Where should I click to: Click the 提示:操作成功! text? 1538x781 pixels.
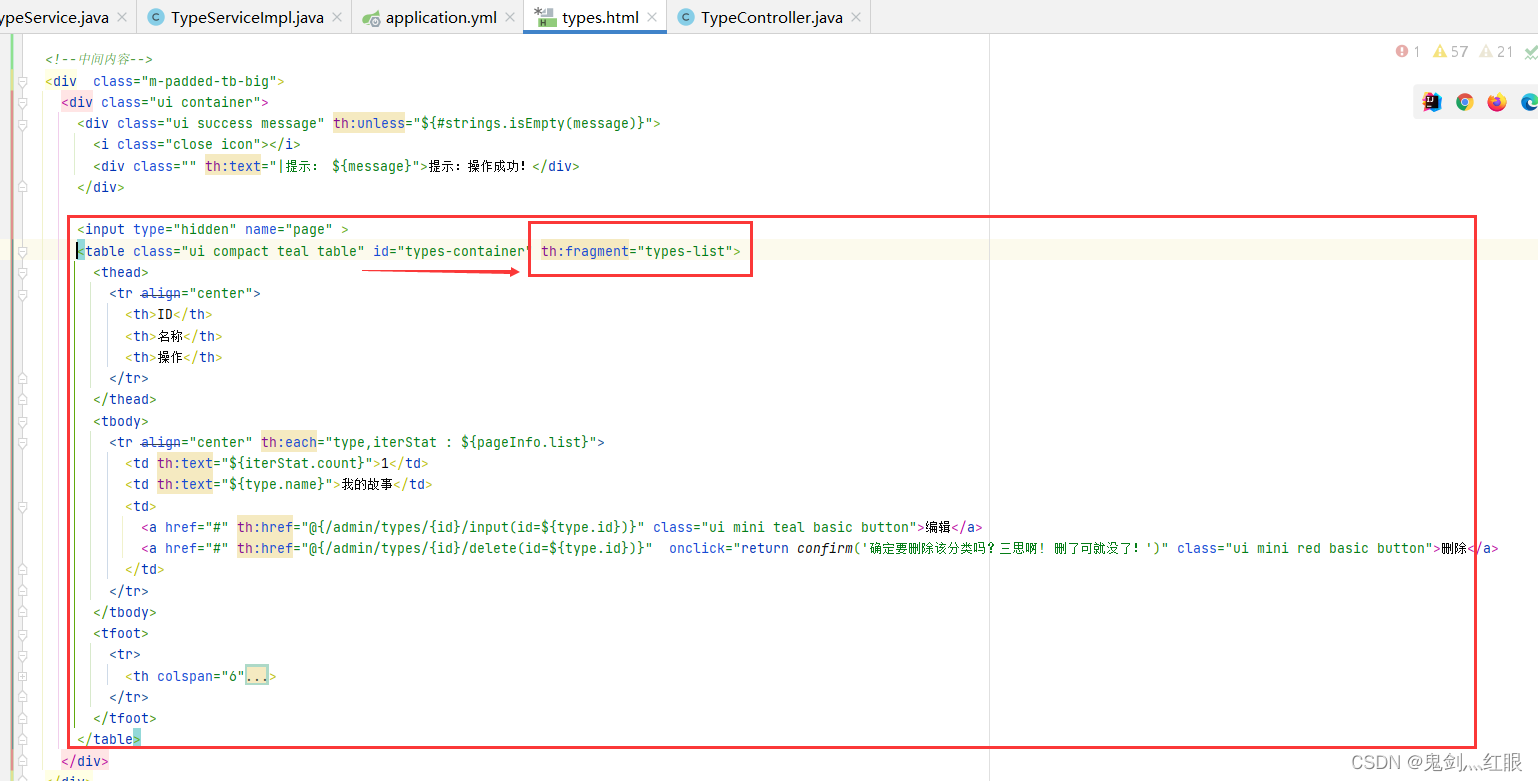(x=477, y=166)
